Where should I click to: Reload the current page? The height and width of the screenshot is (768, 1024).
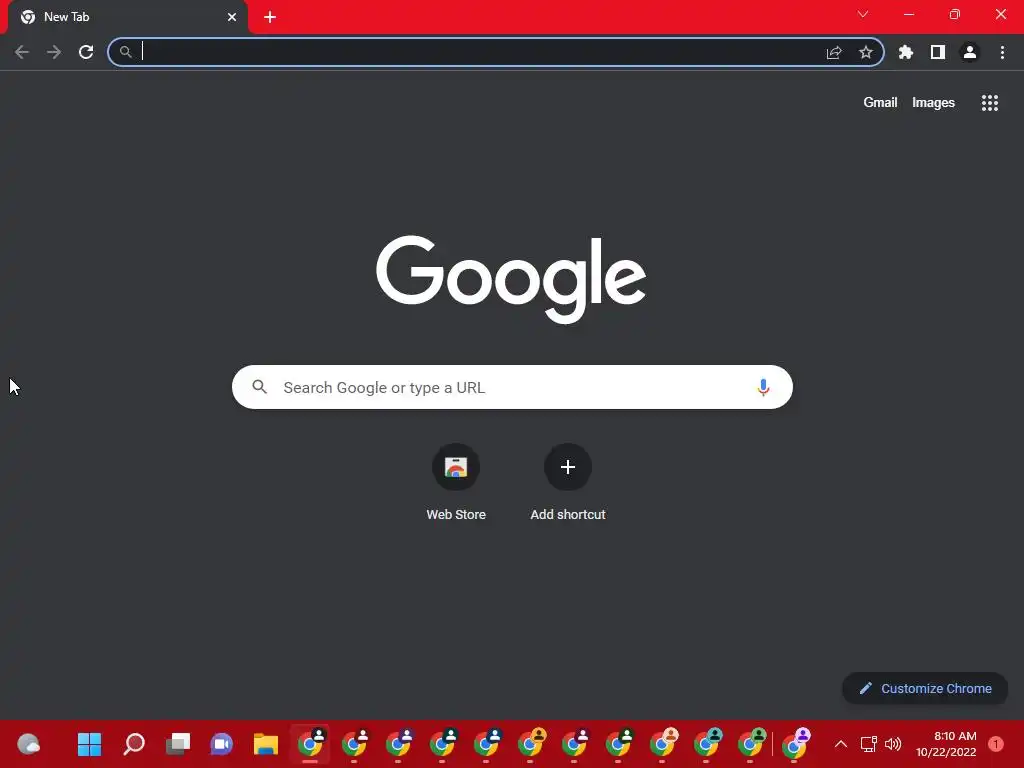86,52
